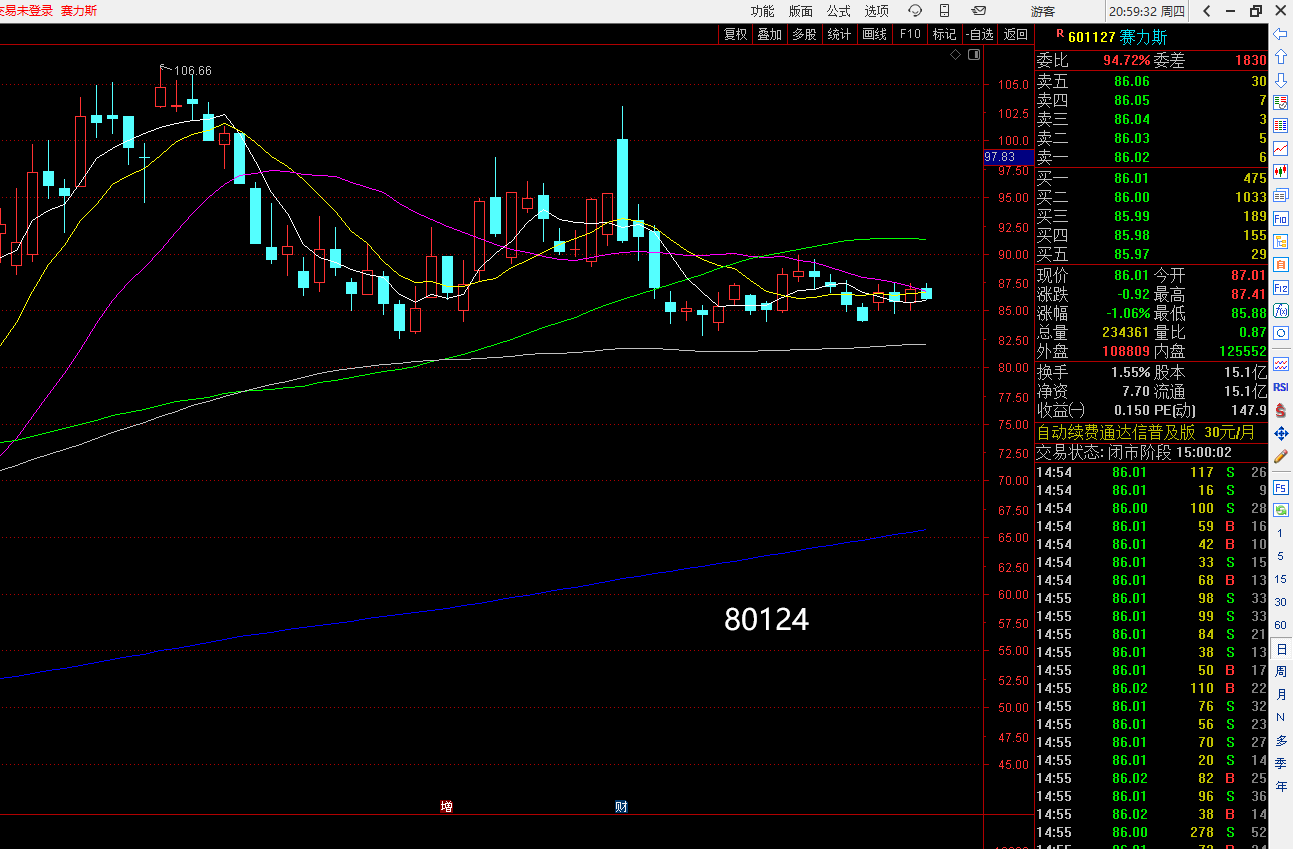
Task: Open the multi-window layout icon
Action: (x=1280, y=195)
